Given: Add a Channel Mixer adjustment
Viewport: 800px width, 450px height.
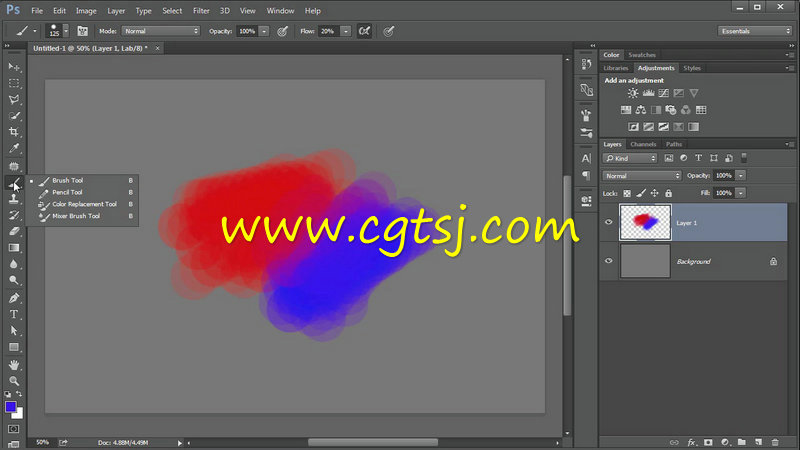Looking at the screenshot, I should click(686, 110).
